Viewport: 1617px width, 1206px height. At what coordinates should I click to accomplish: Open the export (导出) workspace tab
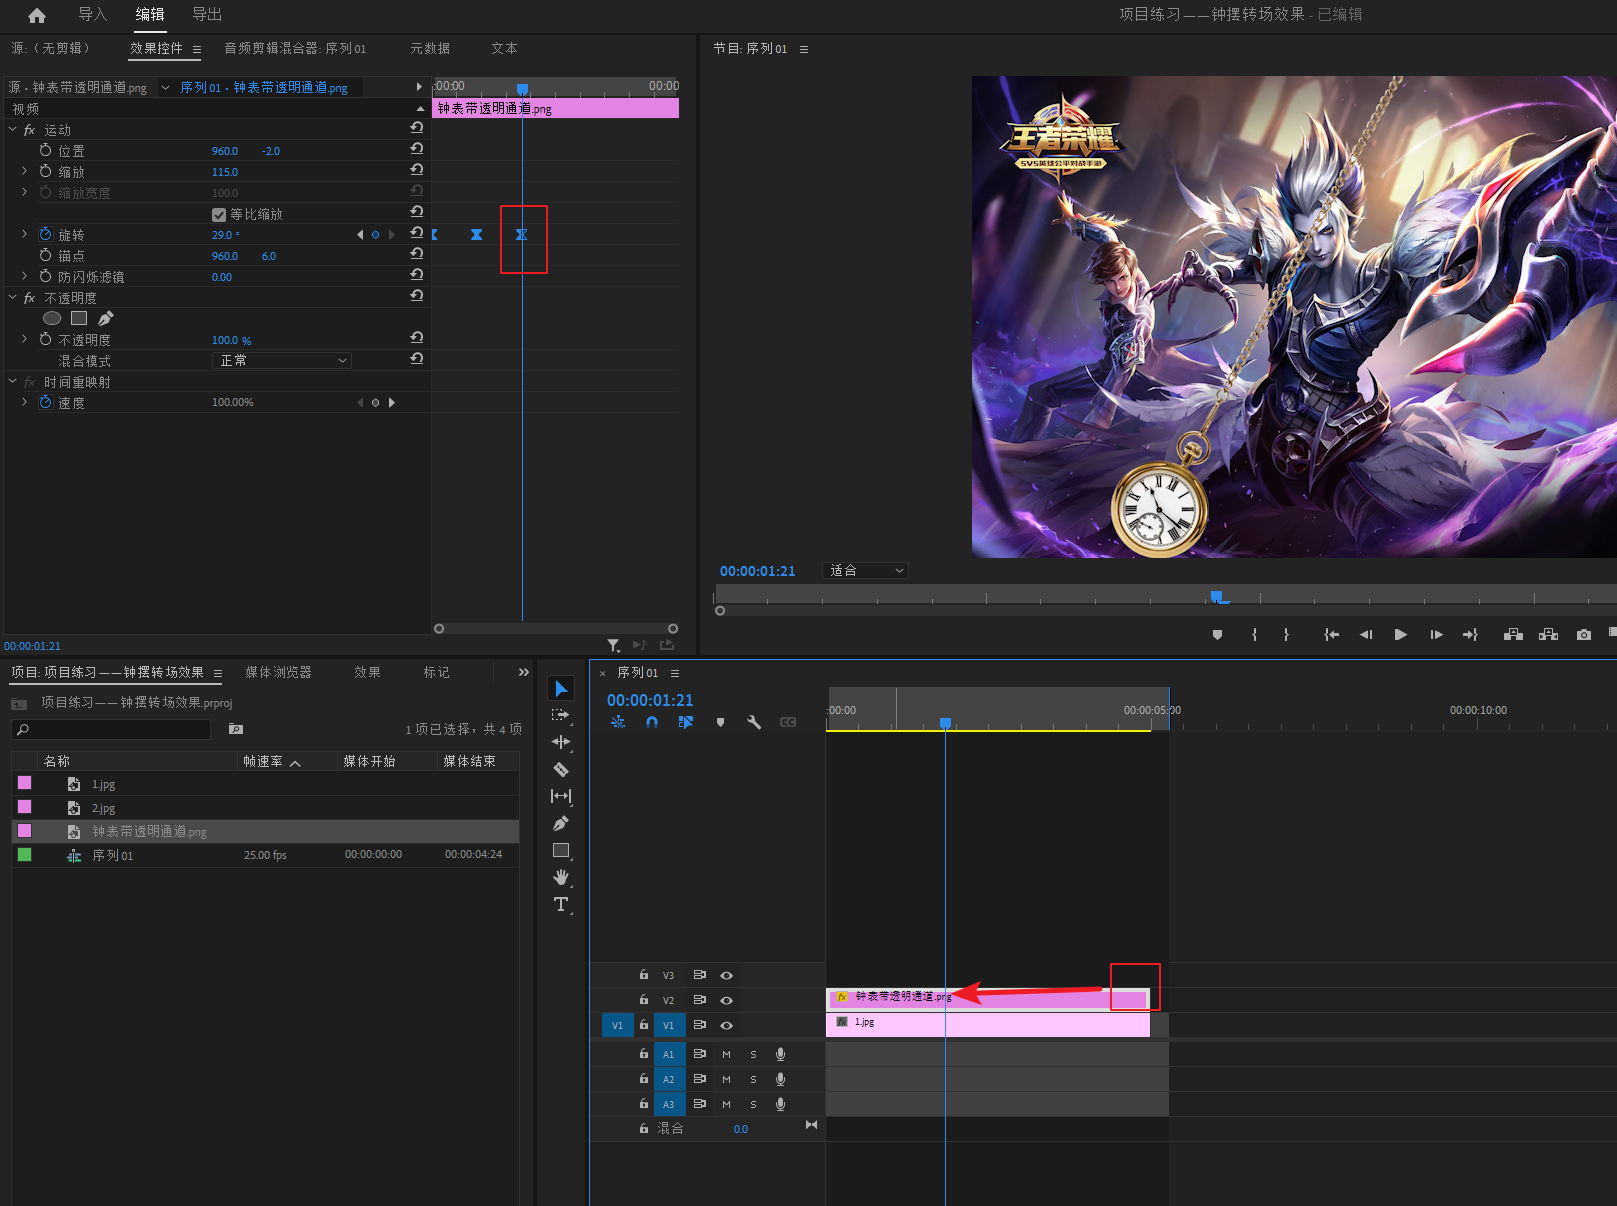click(207, 14)
